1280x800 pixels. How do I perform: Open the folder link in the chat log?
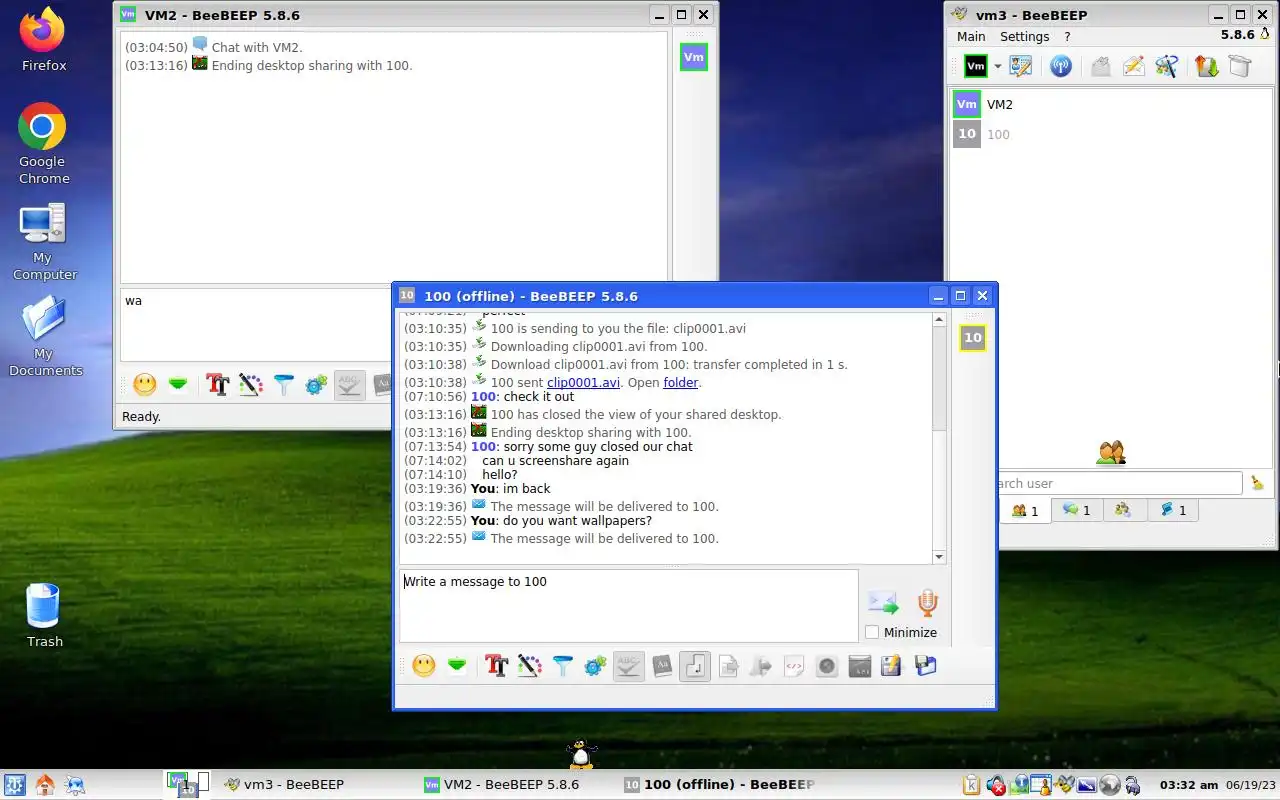680,382
